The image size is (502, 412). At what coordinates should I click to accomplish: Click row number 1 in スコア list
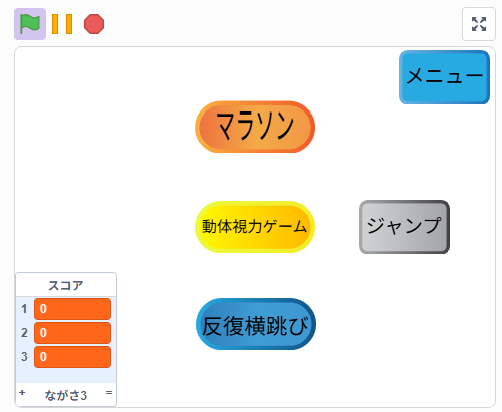(x=24, y=309)
